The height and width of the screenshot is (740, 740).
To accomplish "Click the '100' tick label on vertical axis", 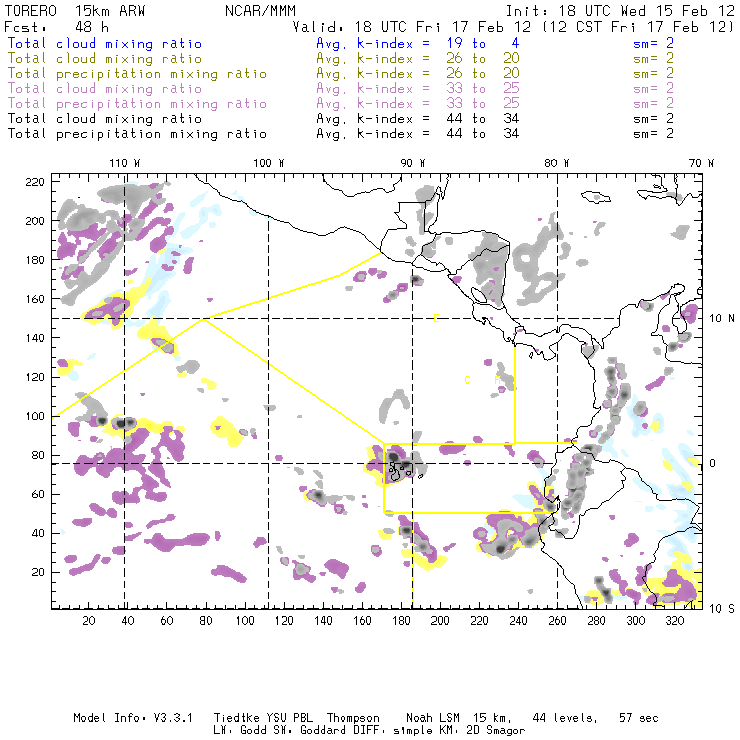I will tap(35, 416).
